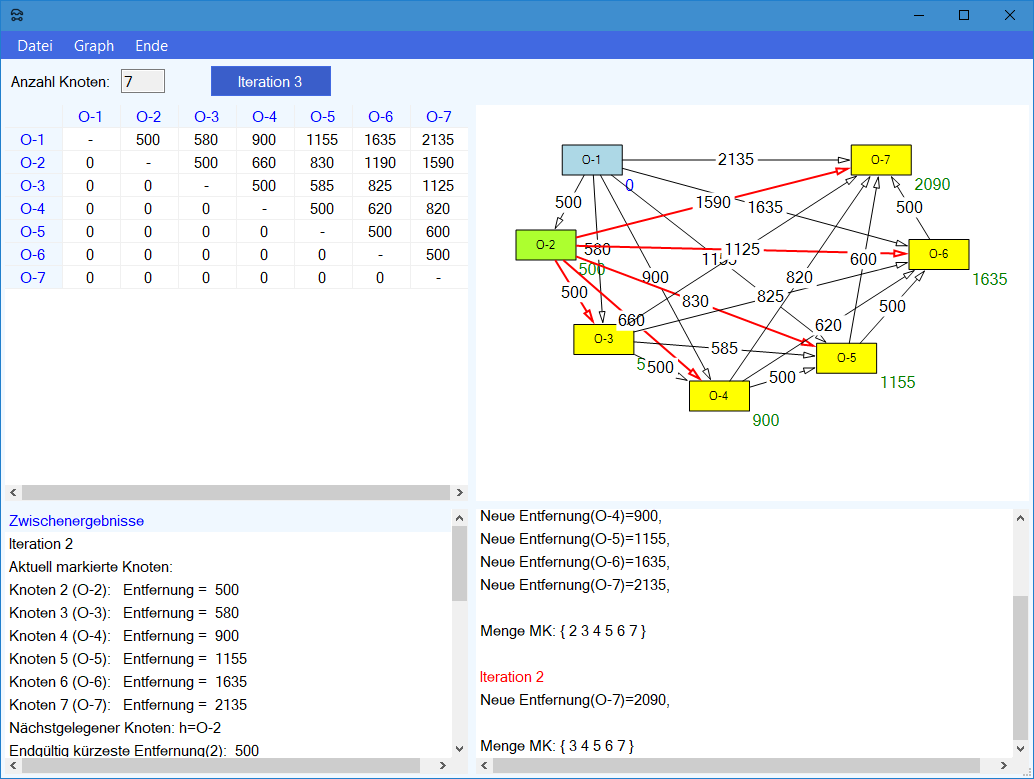Open the Datei menu
1034x779 pixels.
pos(35,46)
